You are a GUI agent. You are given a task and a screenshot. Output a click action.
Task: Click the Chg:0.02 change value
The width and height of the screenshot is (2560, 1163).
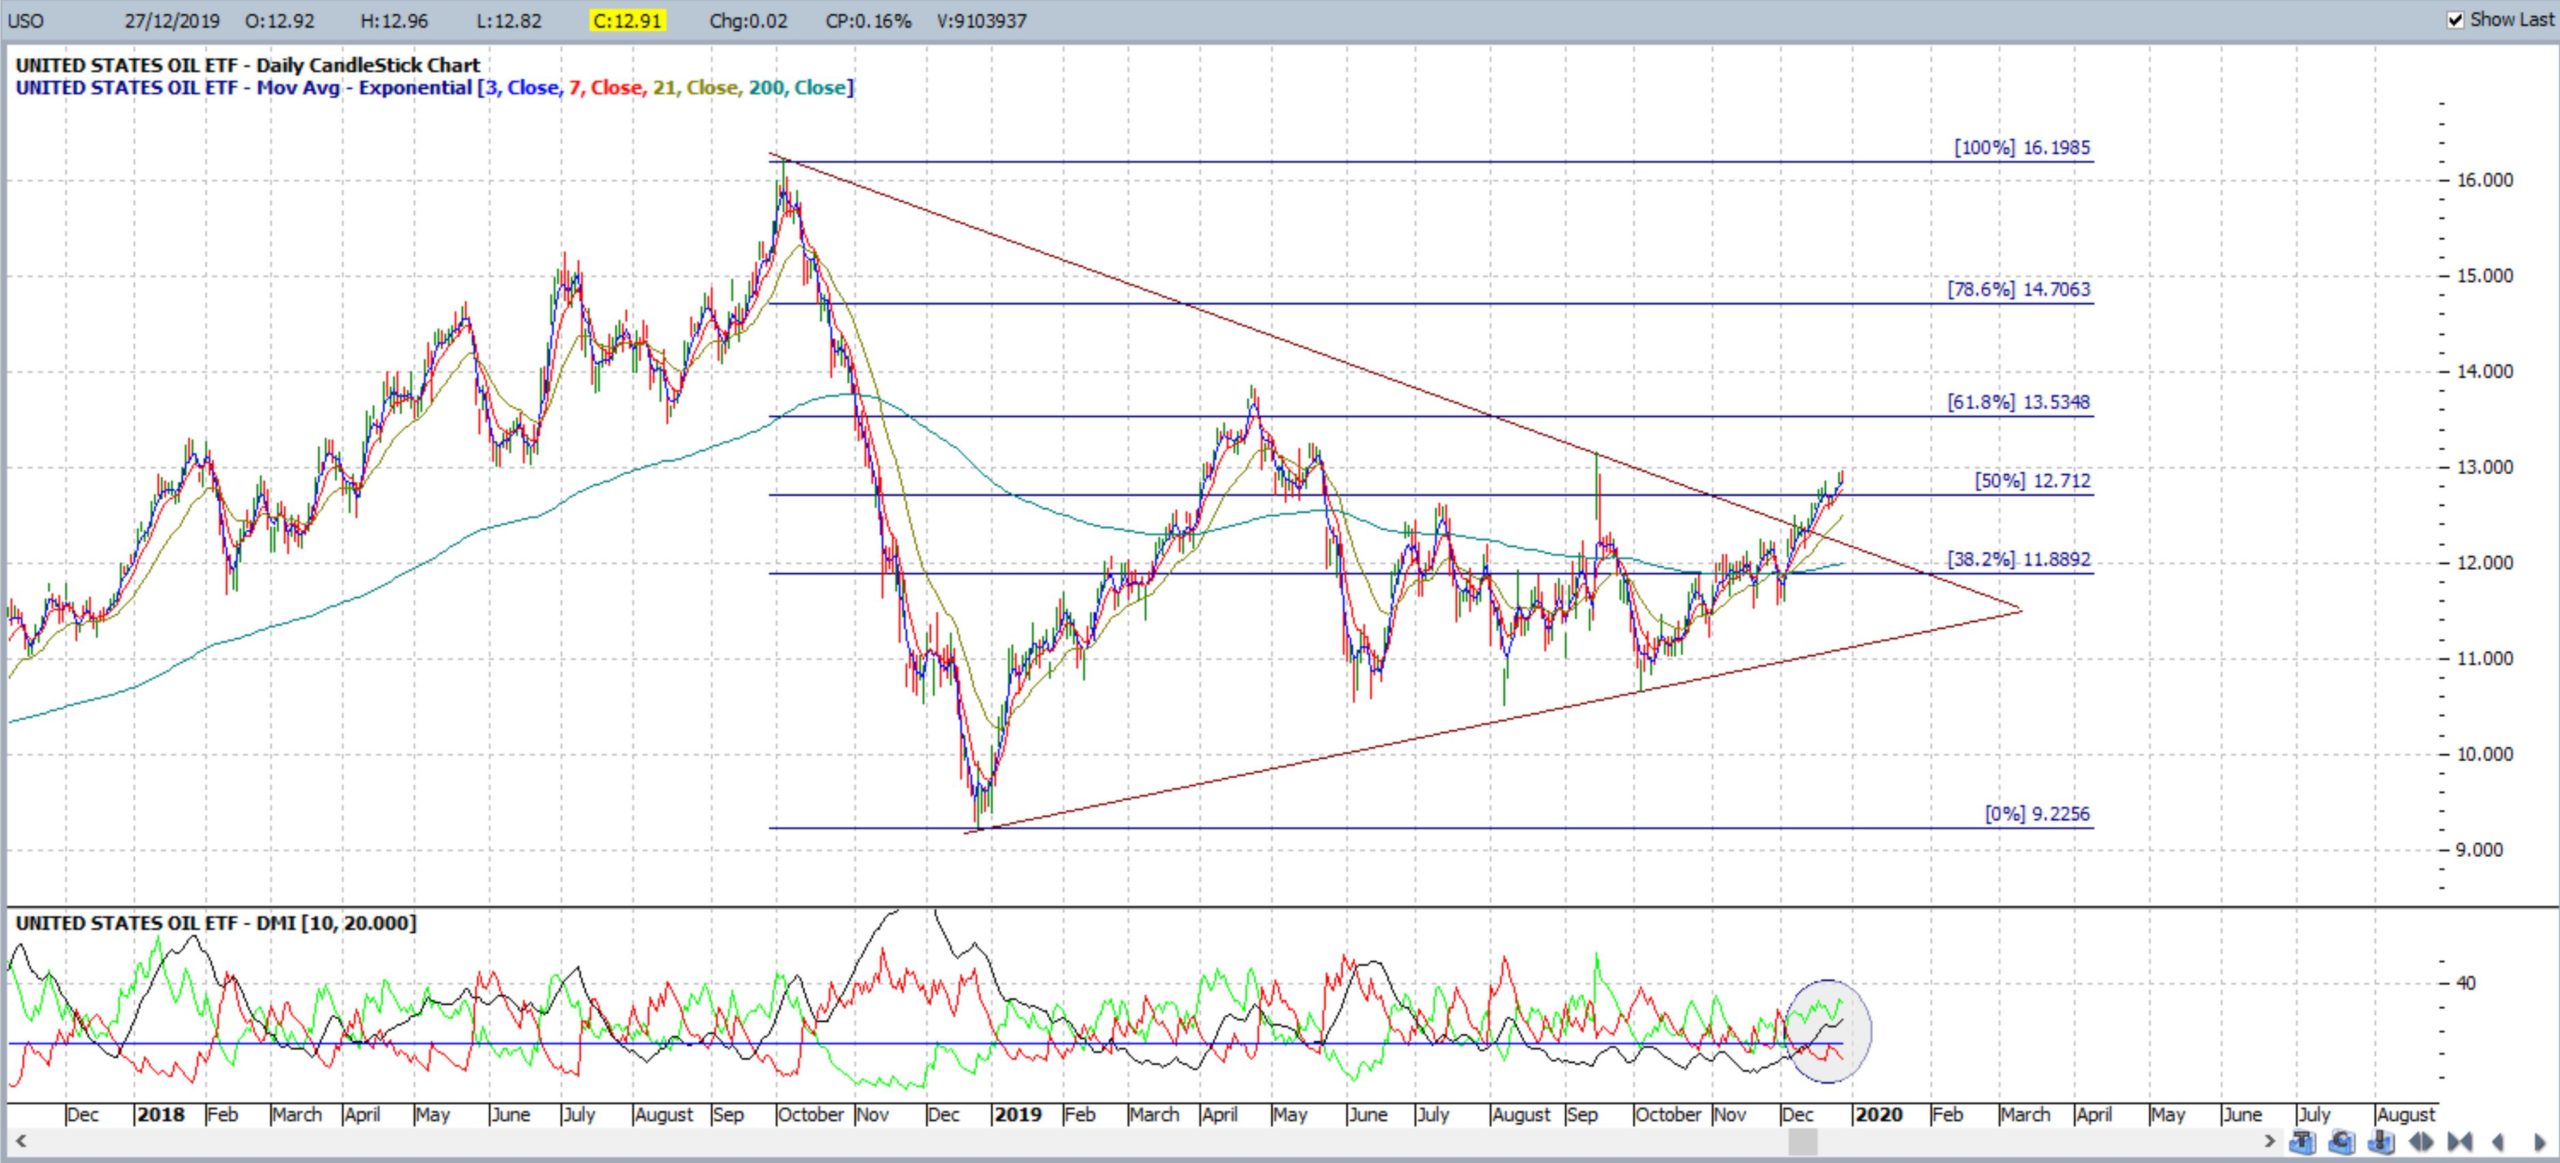click(748, 21)
